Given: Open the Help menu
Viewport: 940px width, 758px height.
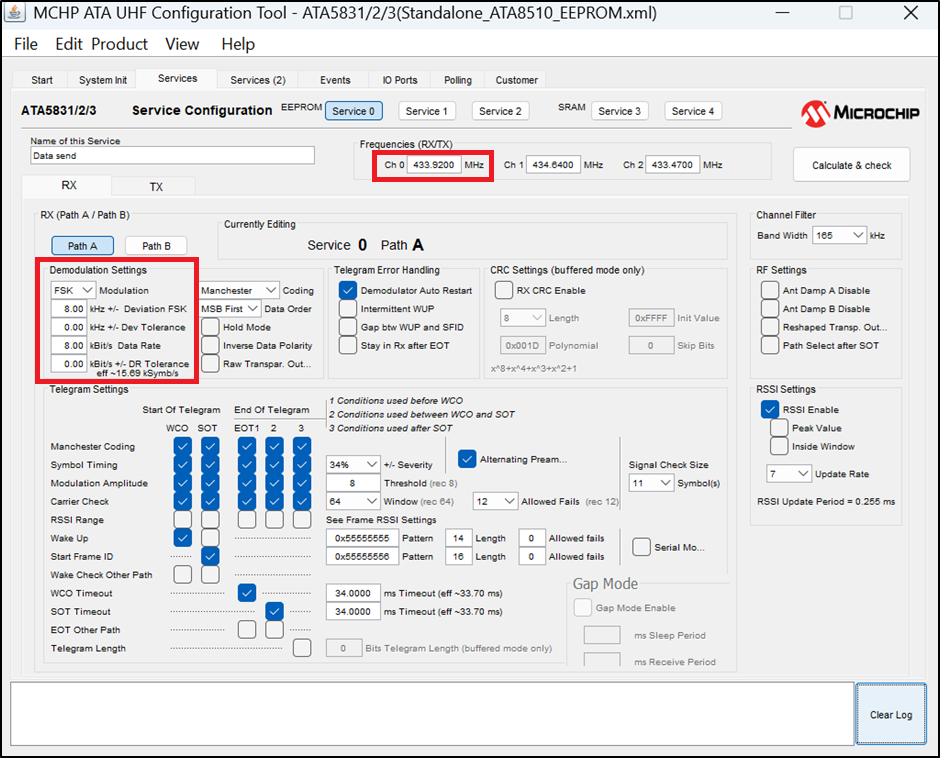Looking at the screenshot, I should click(238, 44).
